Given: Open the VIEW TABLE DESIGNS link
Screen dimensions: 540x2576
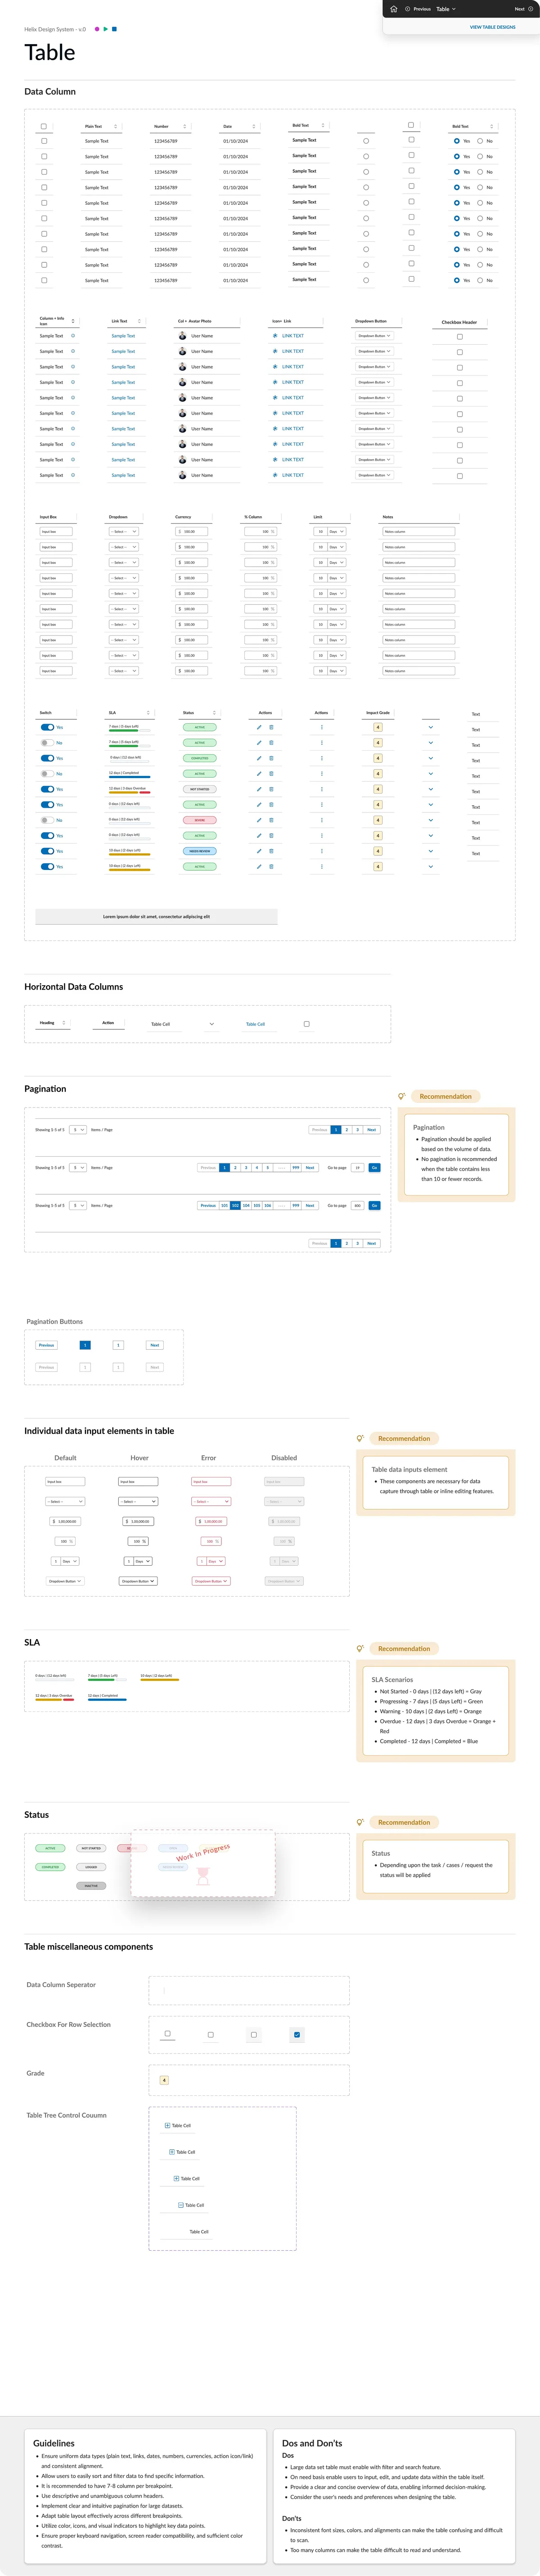Looking at the screenshot, I should point(493,27).
